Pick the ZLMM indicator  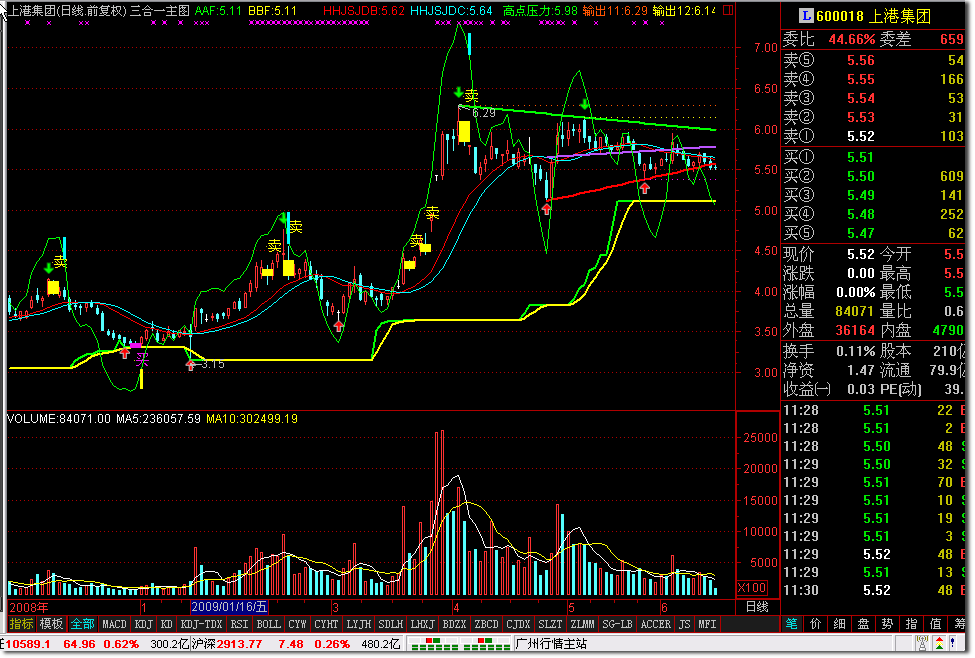click(x=582, y=624)
